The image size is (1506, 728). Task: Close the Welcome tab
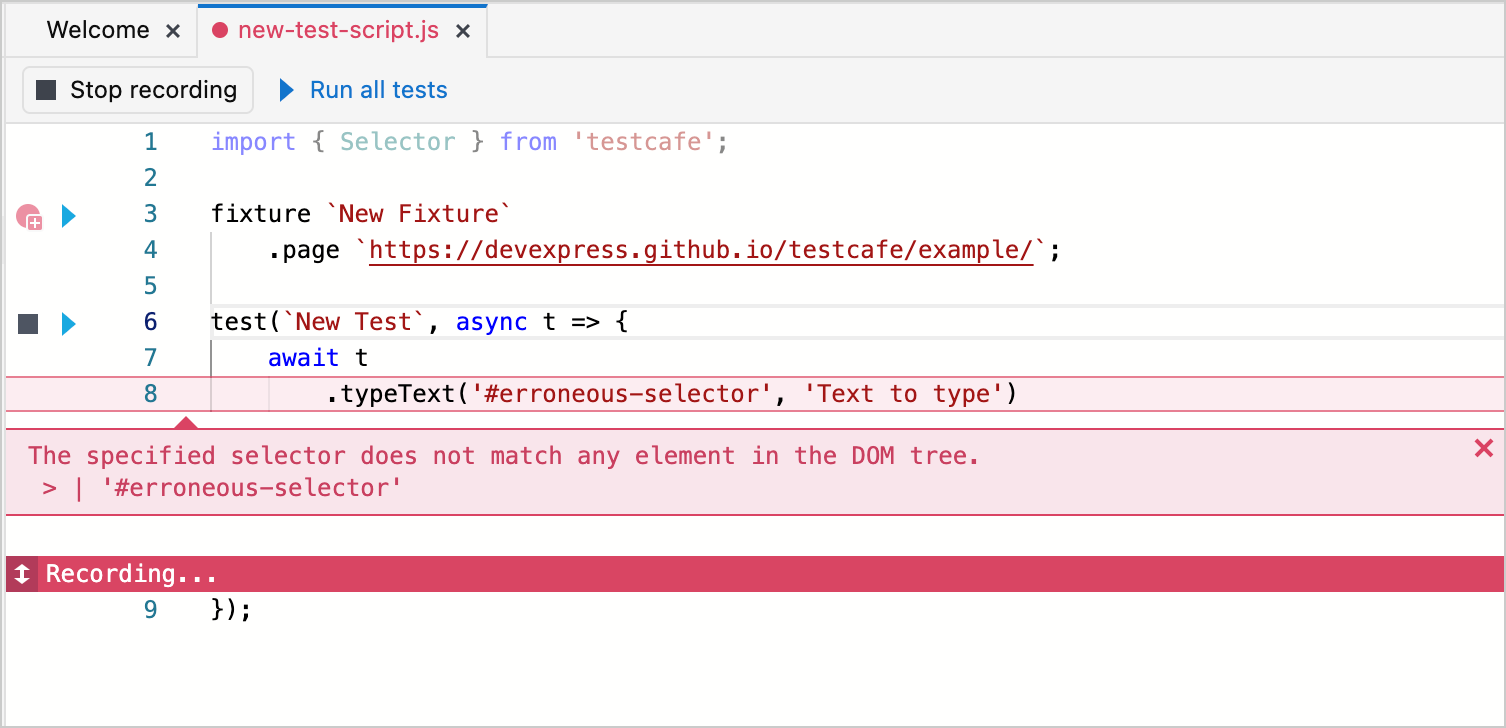tap(174, 30)
